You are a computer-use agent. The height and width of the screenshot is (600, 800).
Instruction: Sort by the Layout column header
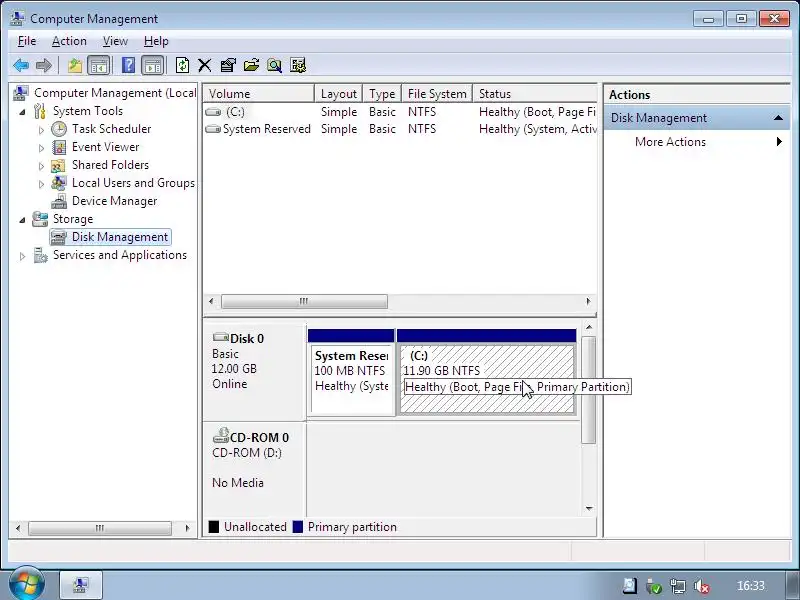click(x=339, y=94)
